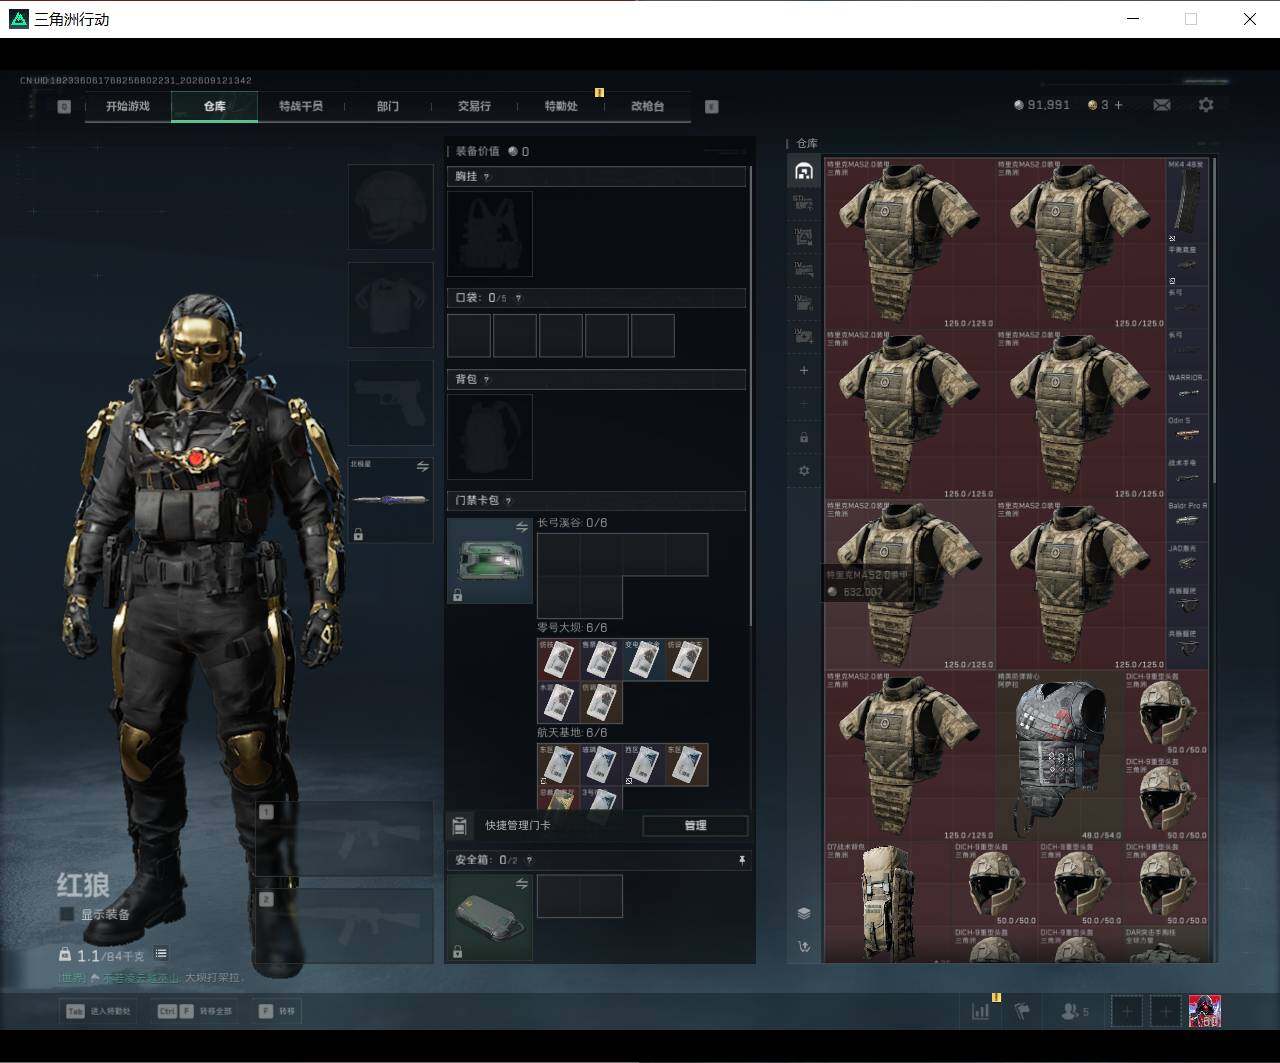
Task: Switch to the 特战干员 tab
Action: pos(301,106)
